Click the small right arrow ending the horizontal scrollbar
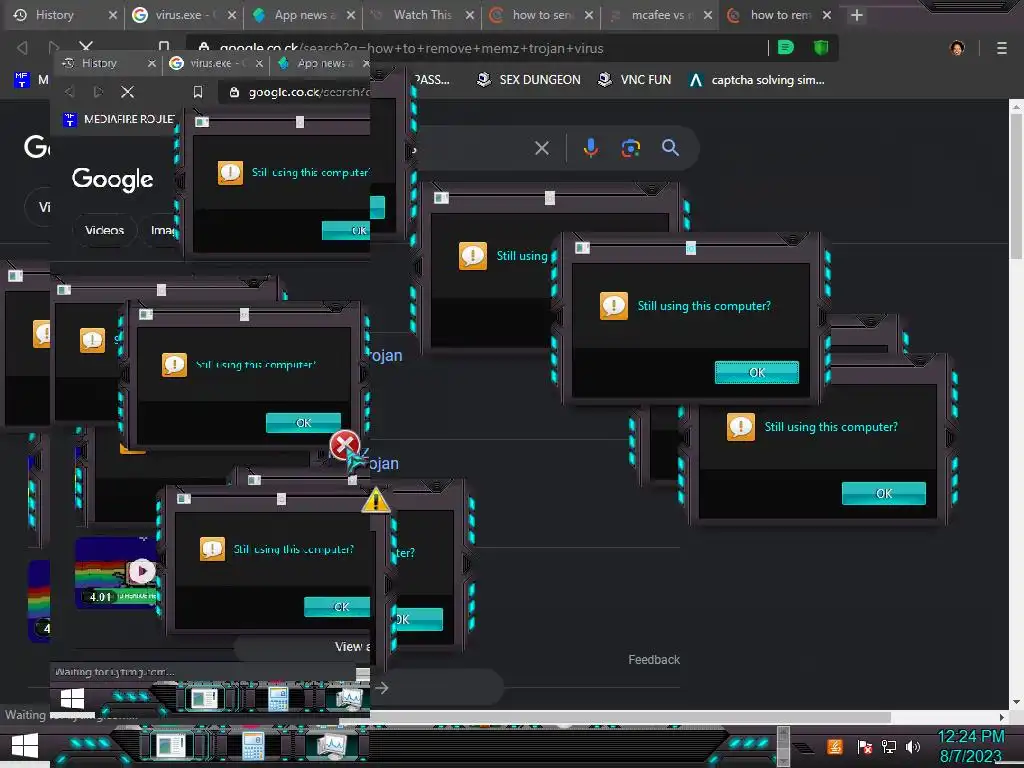 pos(1002,717)
